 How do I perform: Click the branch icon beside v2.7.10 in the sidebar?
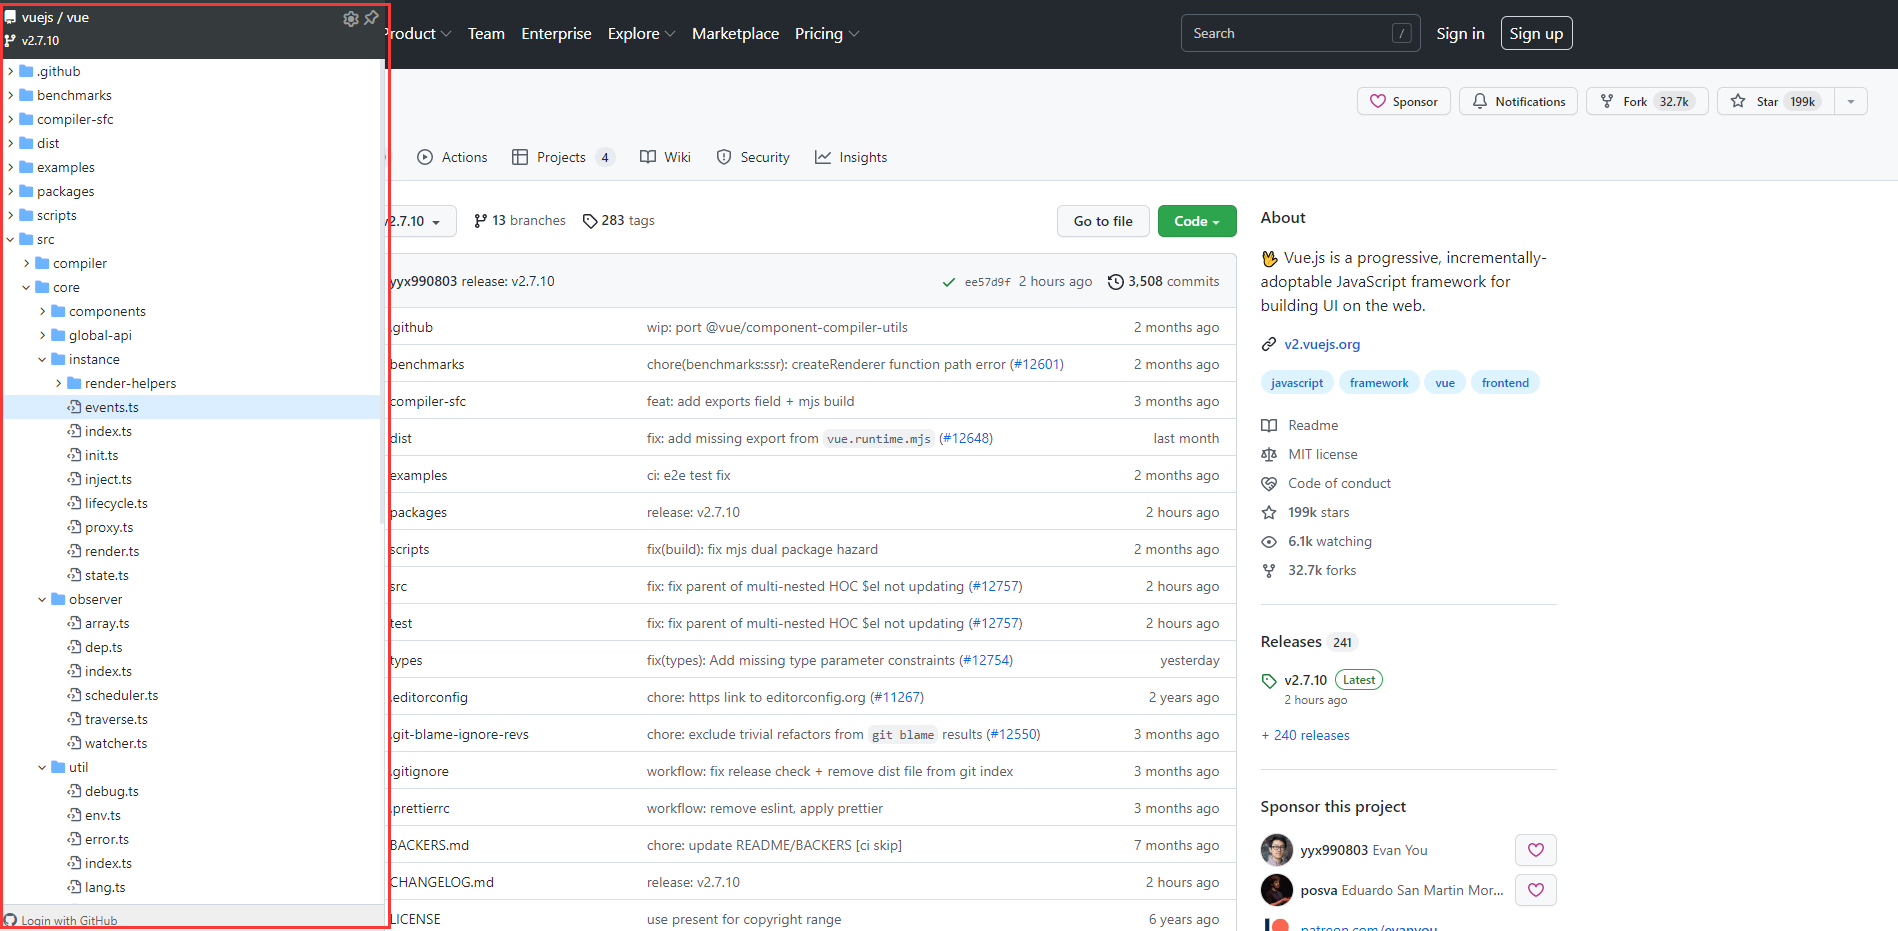tap(10, 41)
